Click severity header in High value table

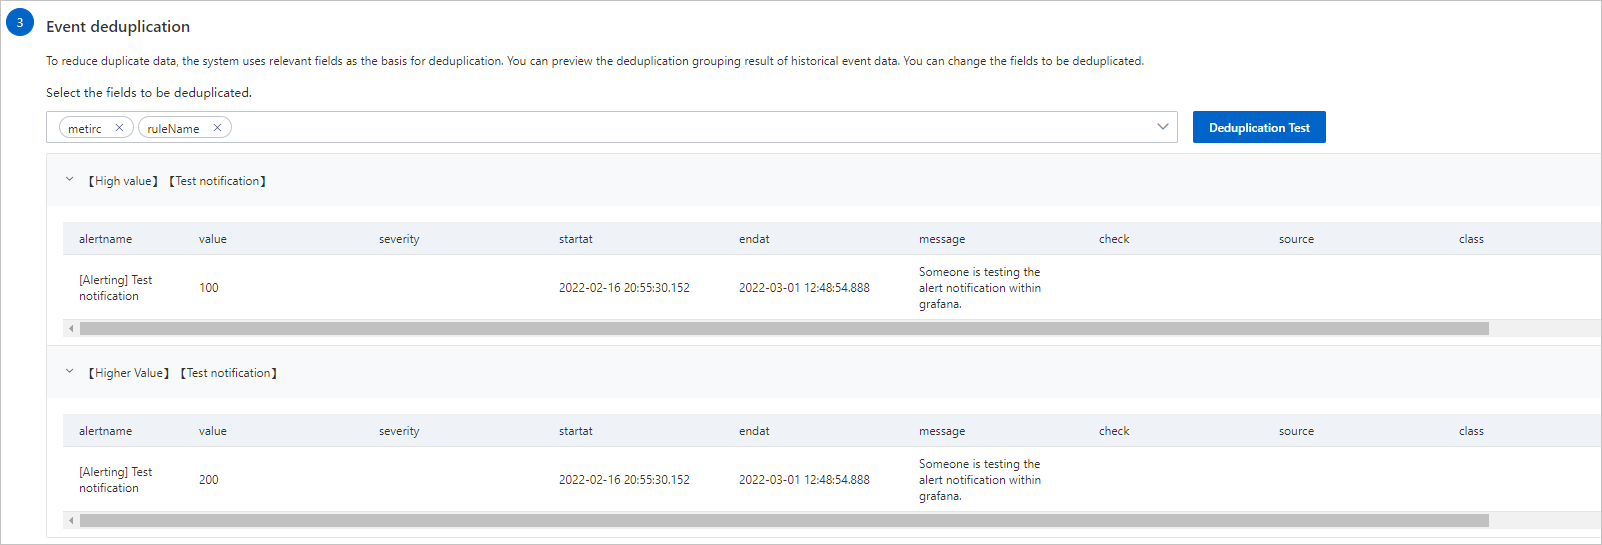click(x=399, y=239)
